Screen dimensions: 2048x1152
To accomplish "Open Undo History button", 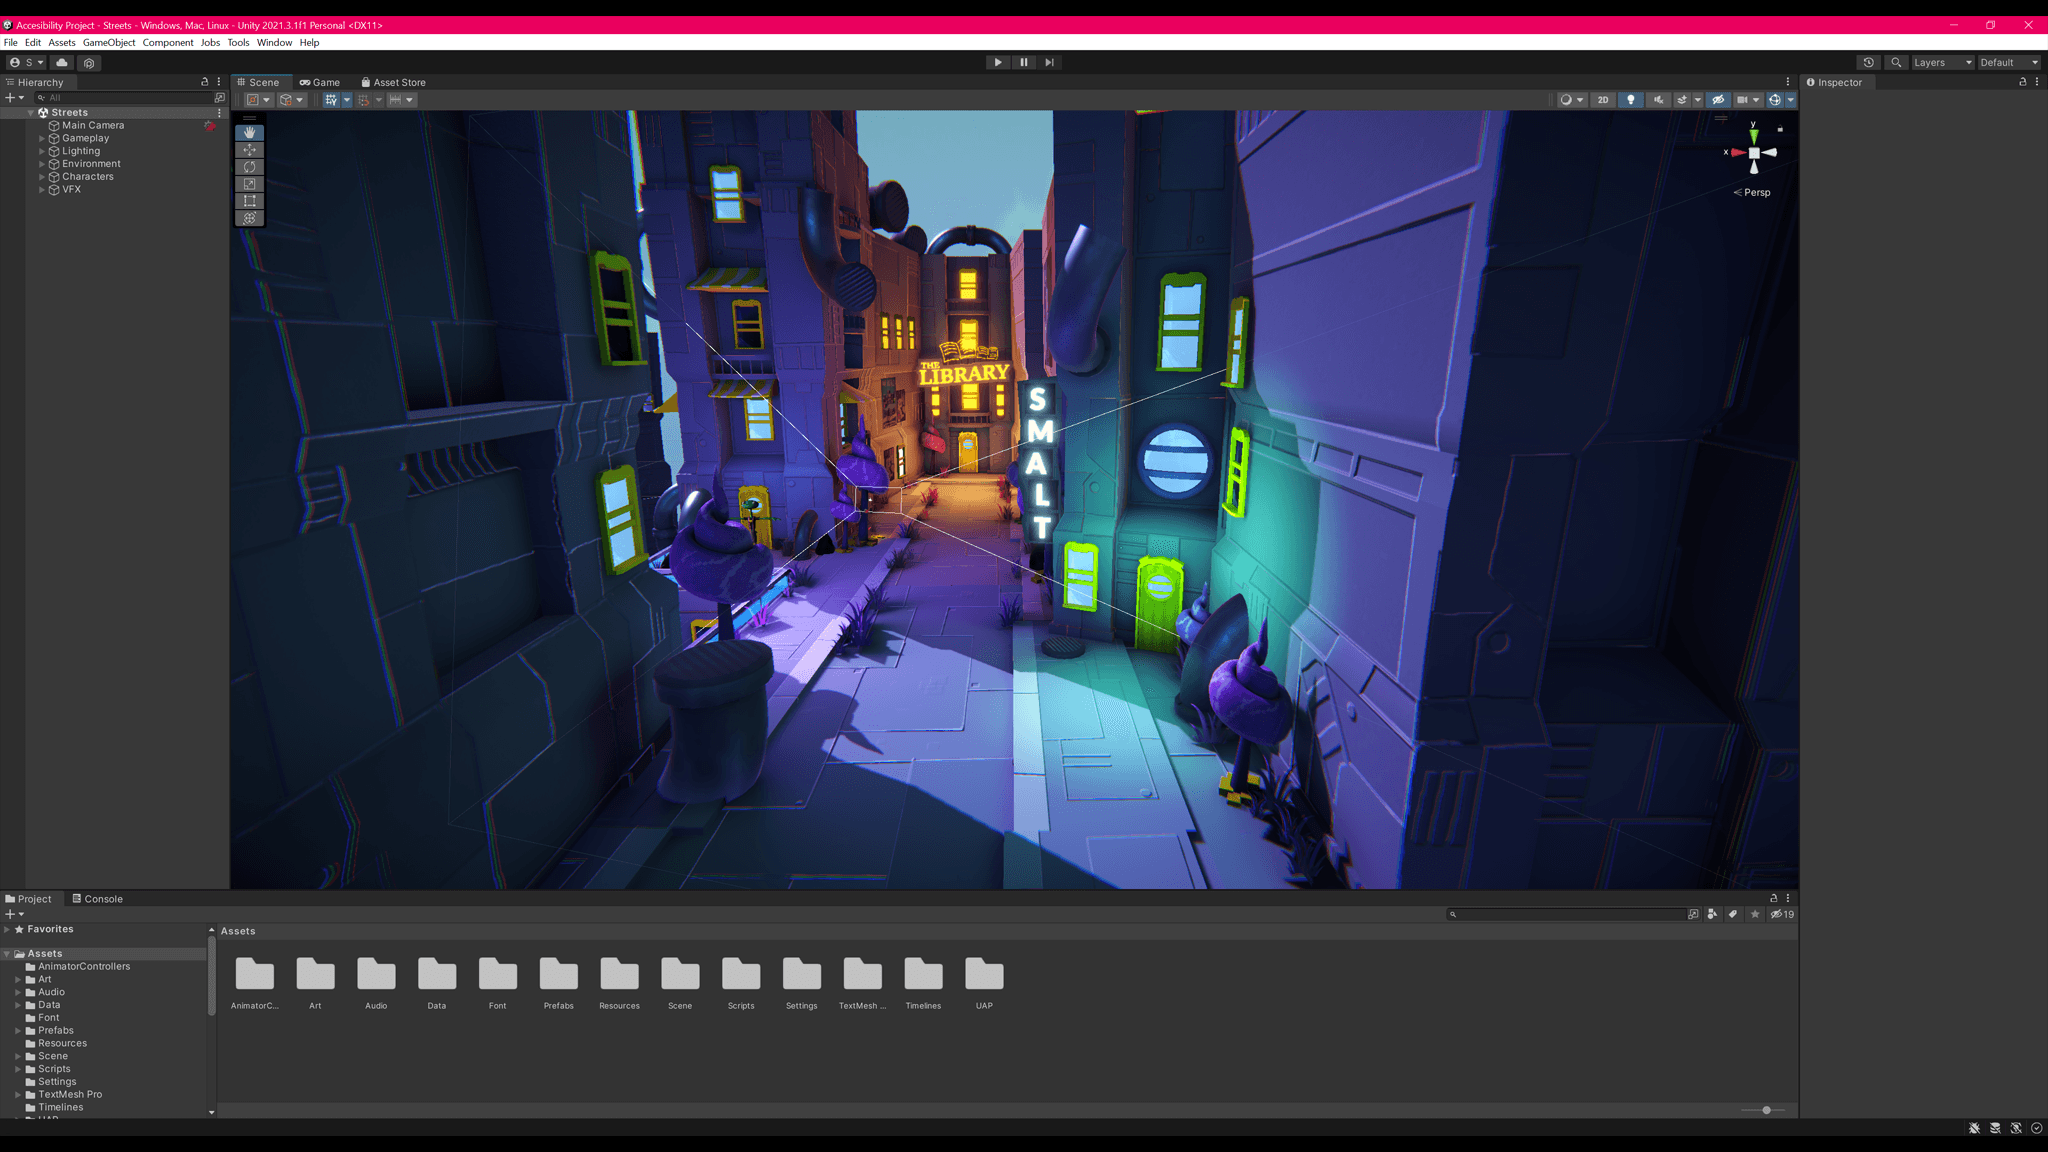I will click(x=1868, y=62).
